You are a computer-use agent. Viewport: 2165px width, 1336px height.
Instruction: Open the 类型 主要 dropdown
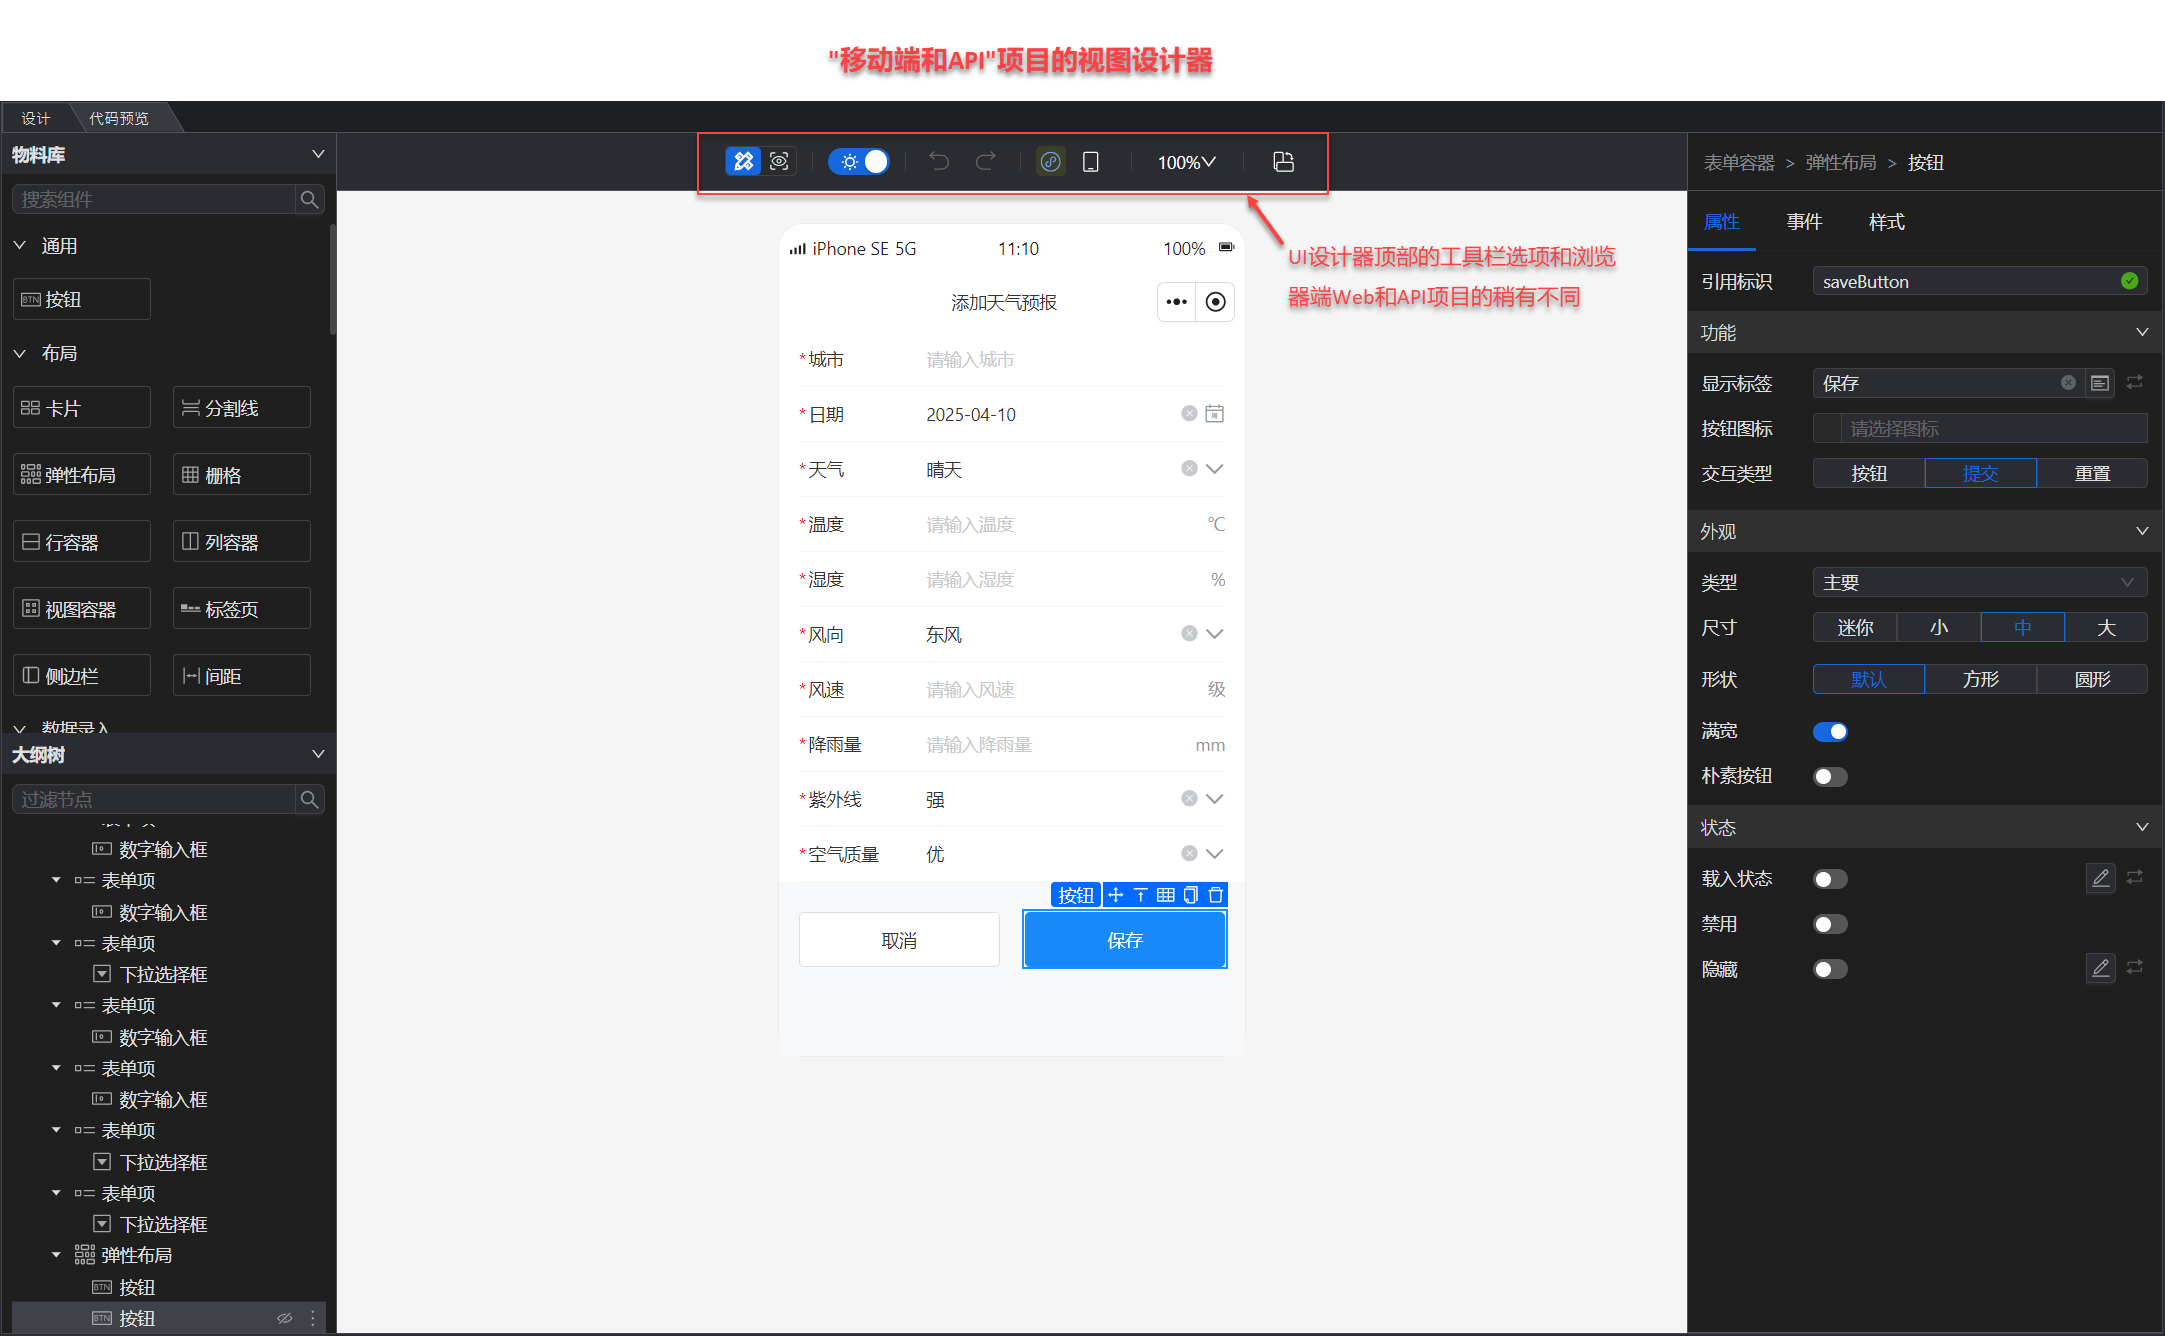point(1978,582)
